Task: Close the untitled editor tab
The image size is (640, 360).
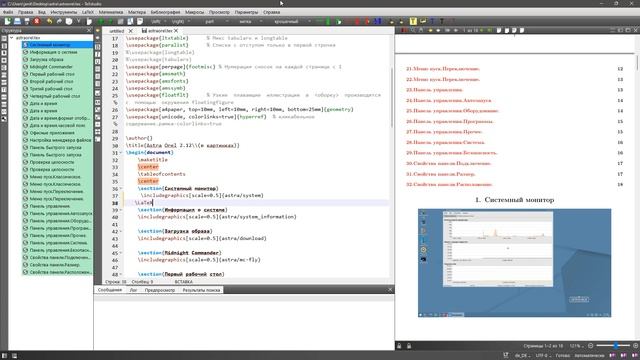Action: [131, 31]
